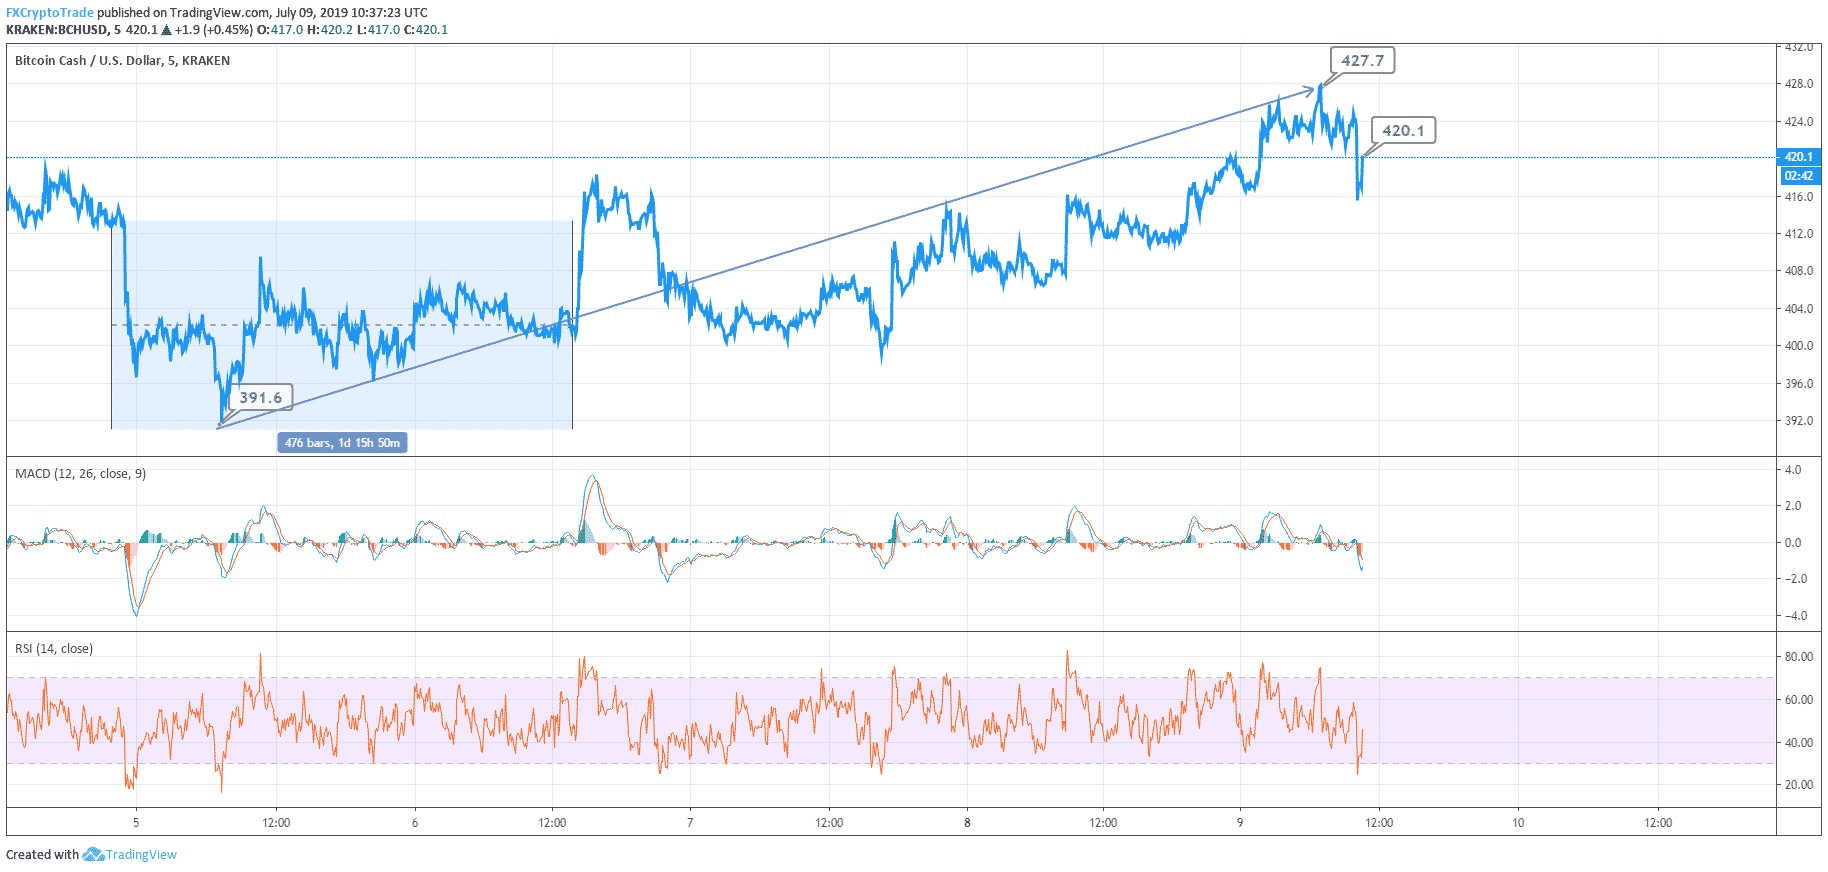1828x872 pixels.
Task: Click the countdown timer 02:42 on axis
Action: [x=1799, y=176]
